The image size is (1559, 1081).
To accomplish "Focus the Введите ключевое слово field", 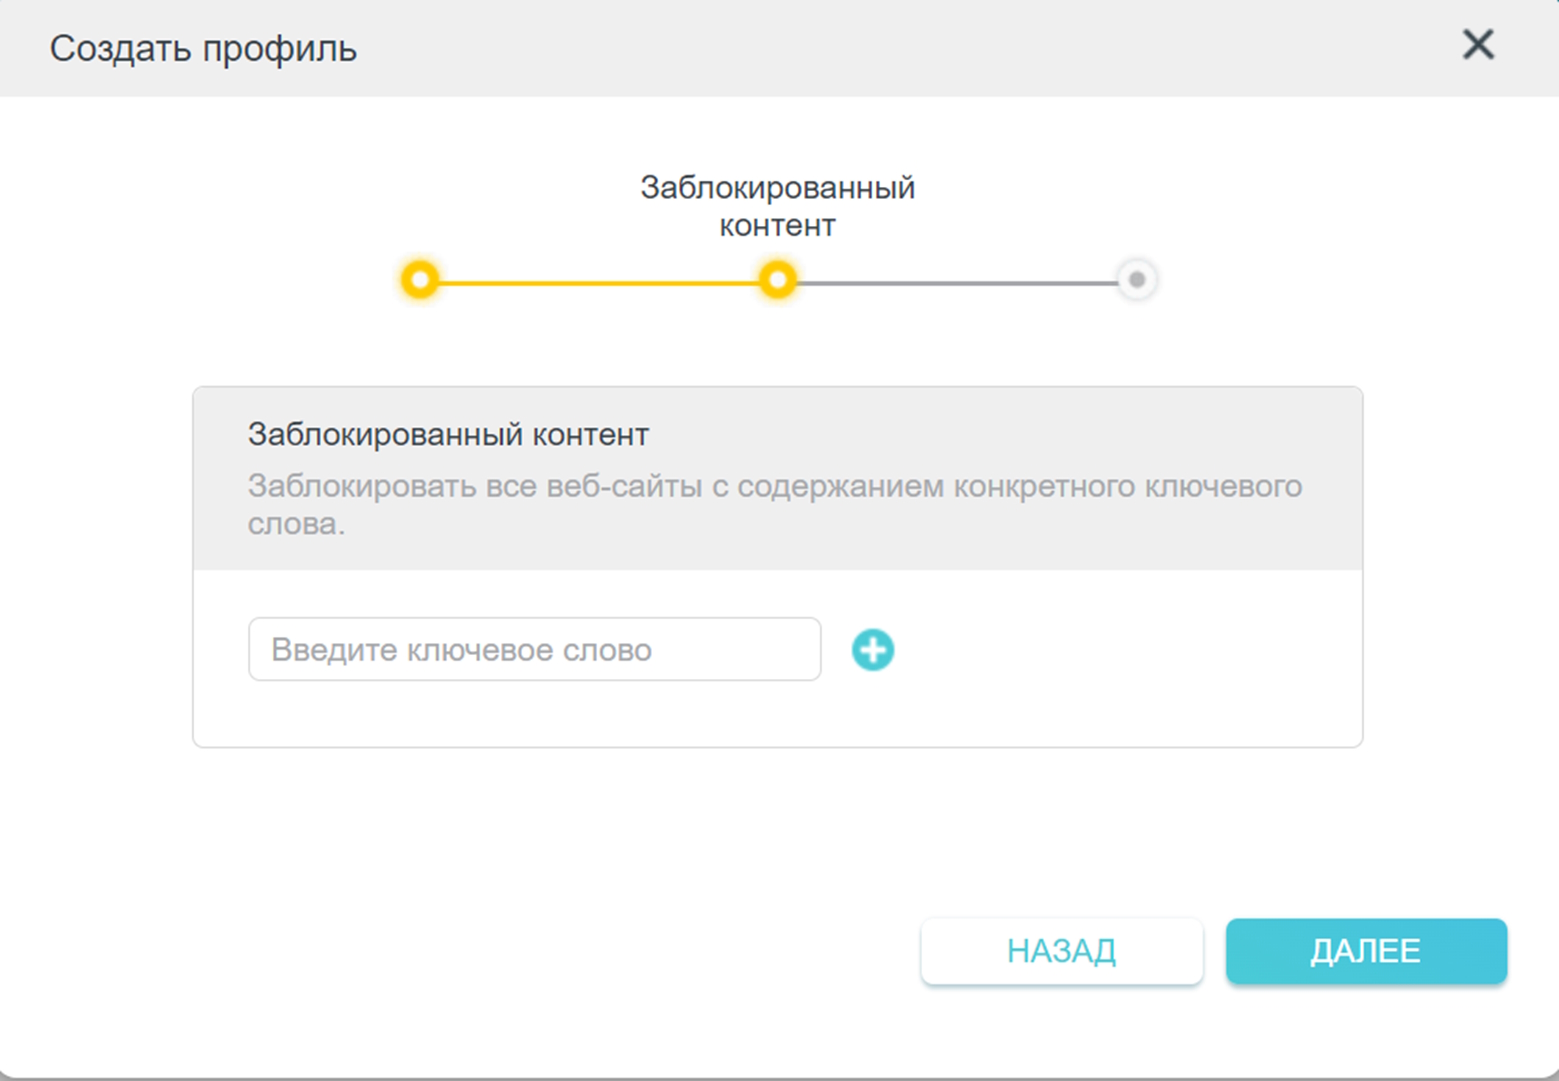I will 534,650.
